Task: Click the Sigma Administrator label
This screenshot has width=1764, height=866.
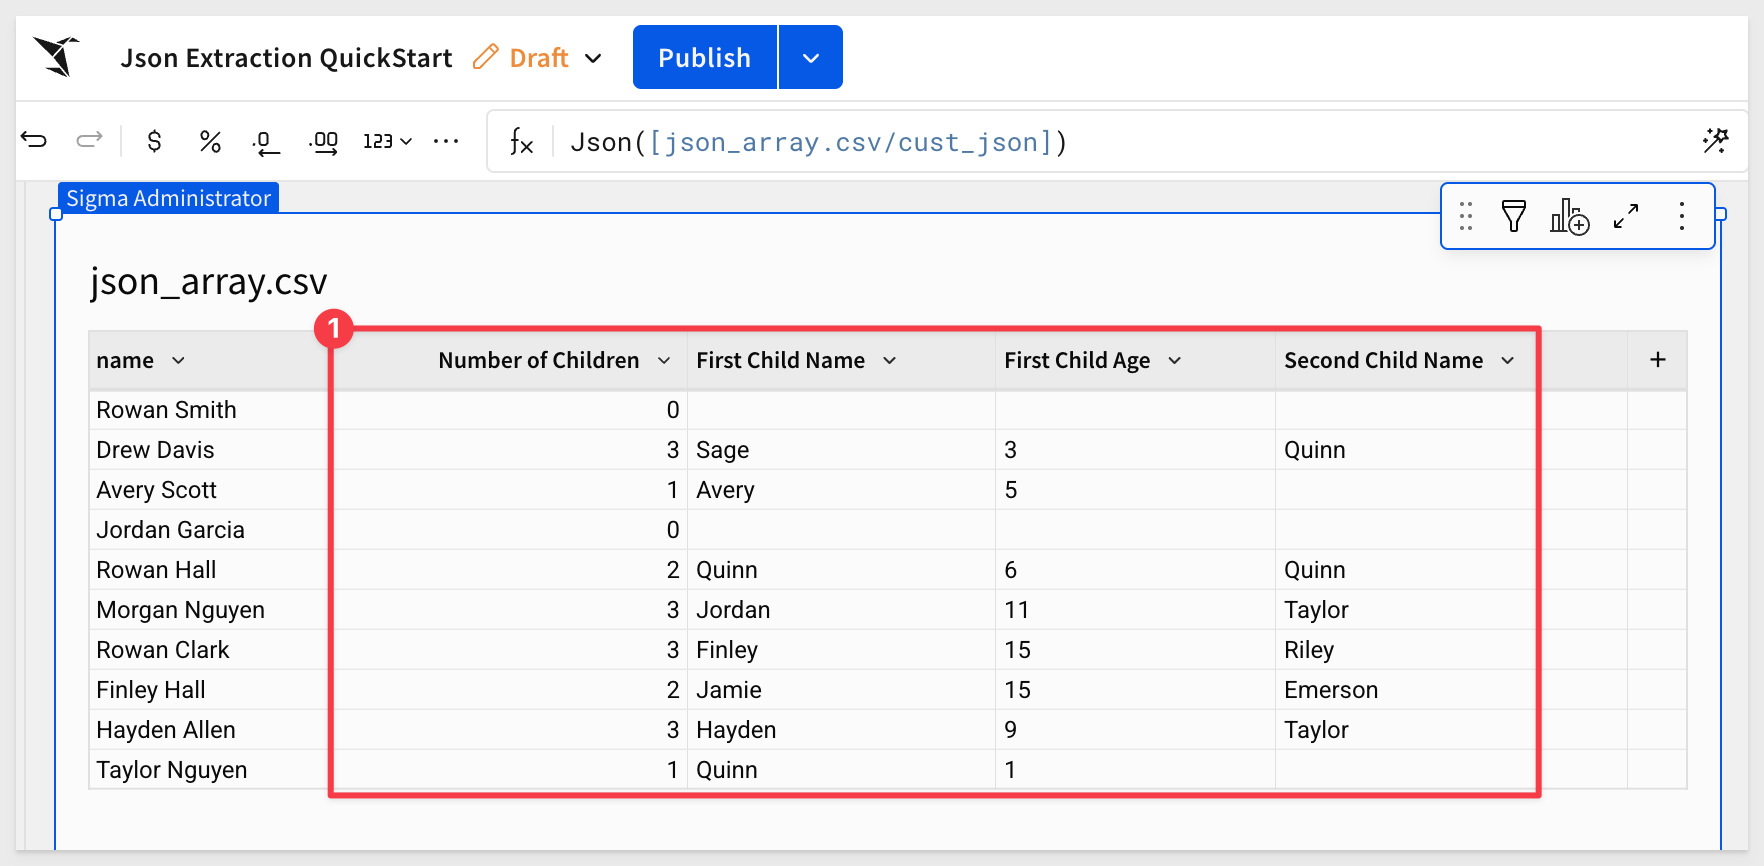Action: 169,198
